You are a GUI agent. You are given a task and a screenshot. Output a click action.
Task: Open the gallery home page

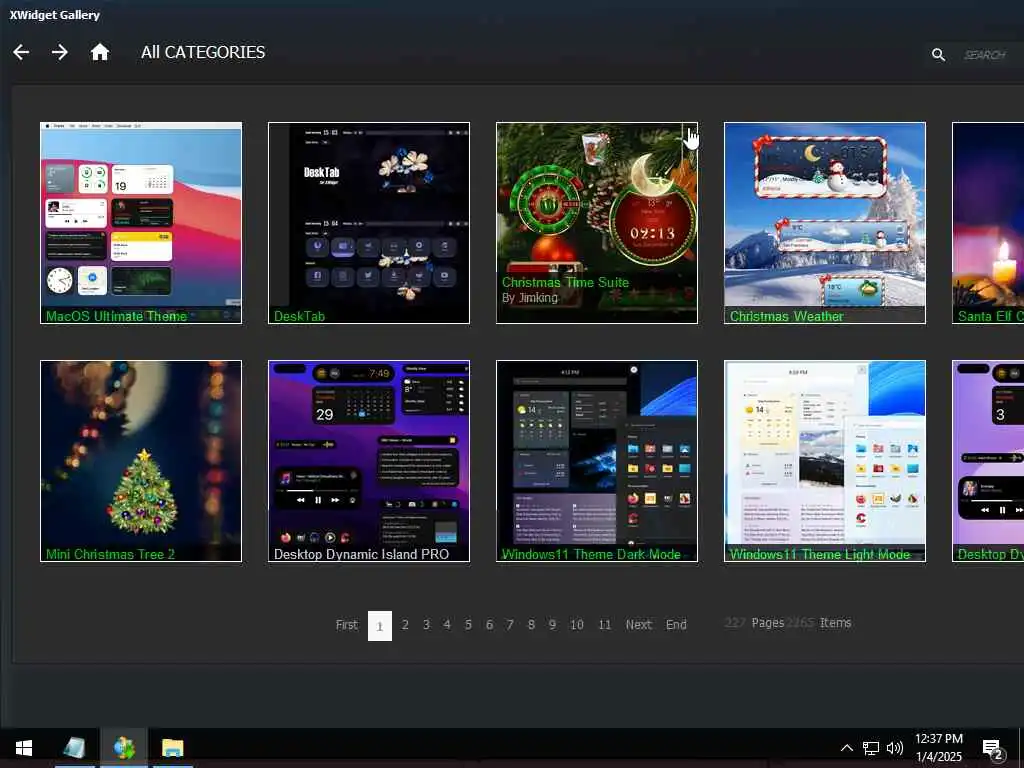(99, 52)
